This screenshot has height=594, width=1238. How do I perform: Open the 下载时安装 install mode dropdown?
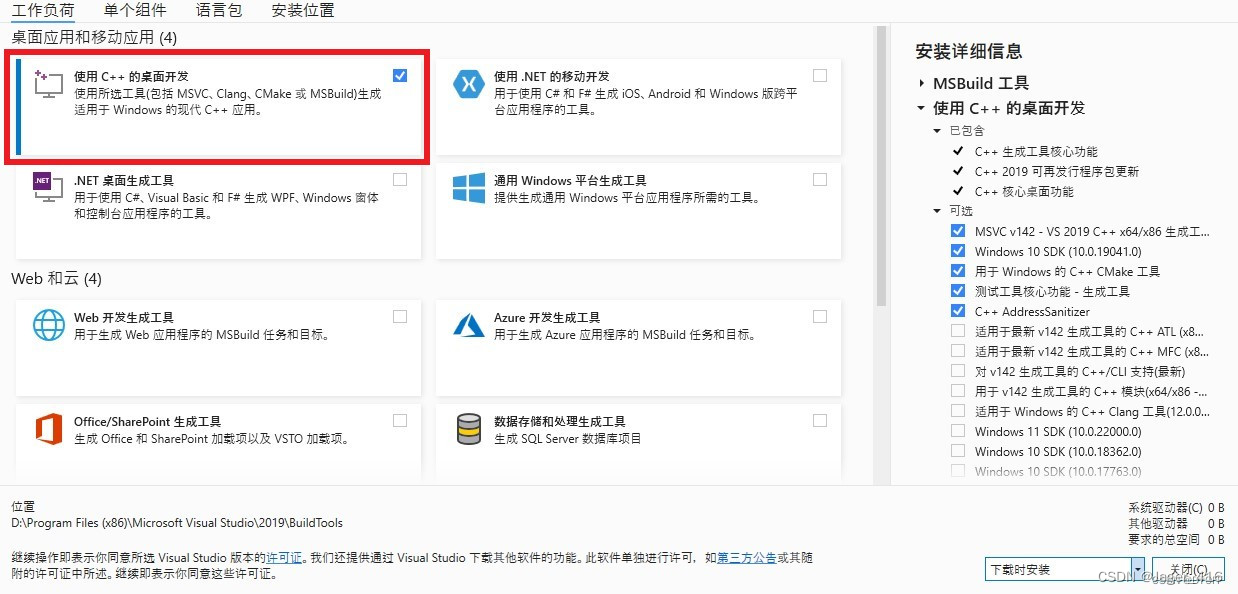1138,569
